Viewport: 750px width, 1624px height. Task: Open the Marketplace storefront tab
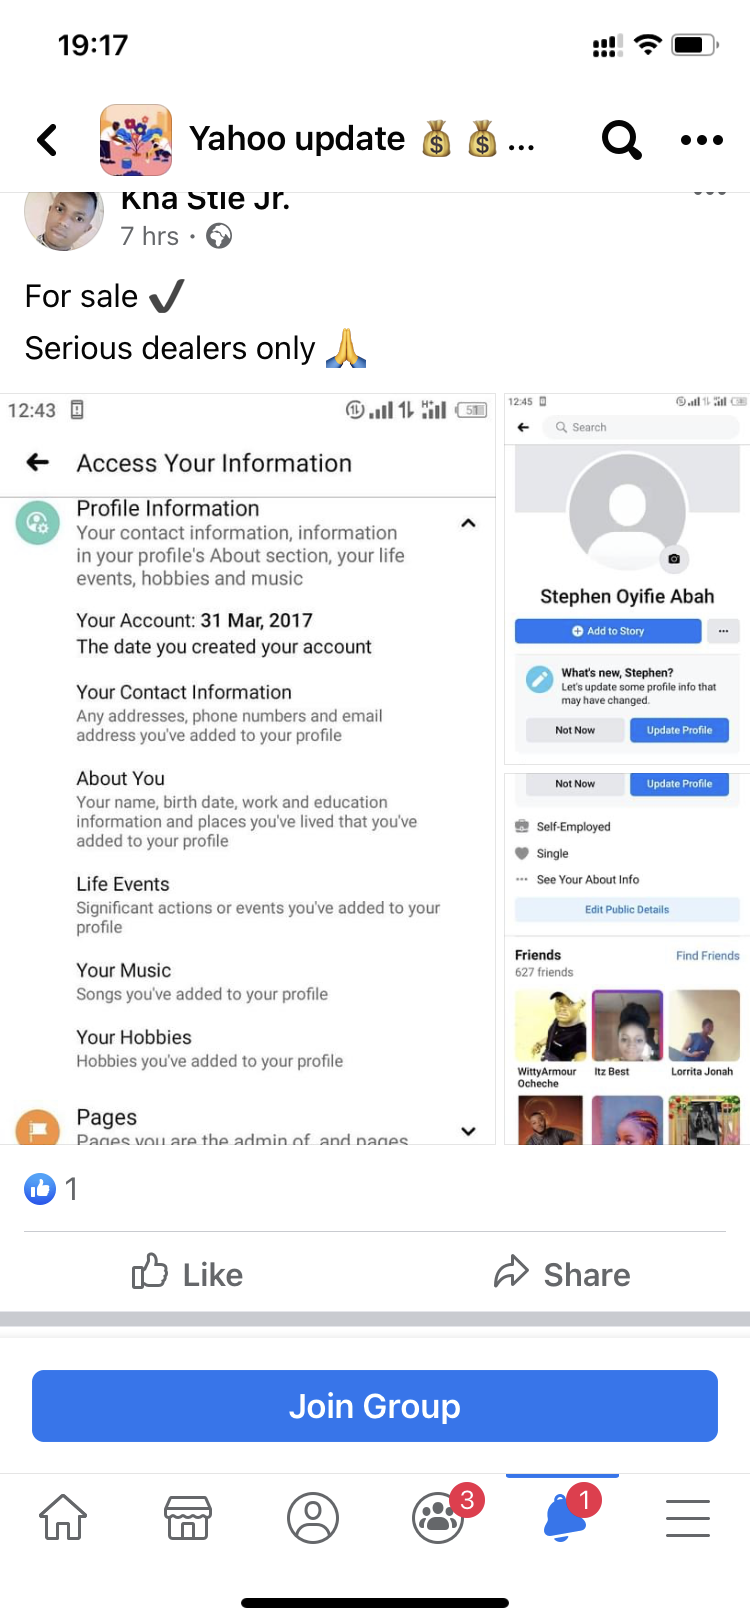[188, 1517]
